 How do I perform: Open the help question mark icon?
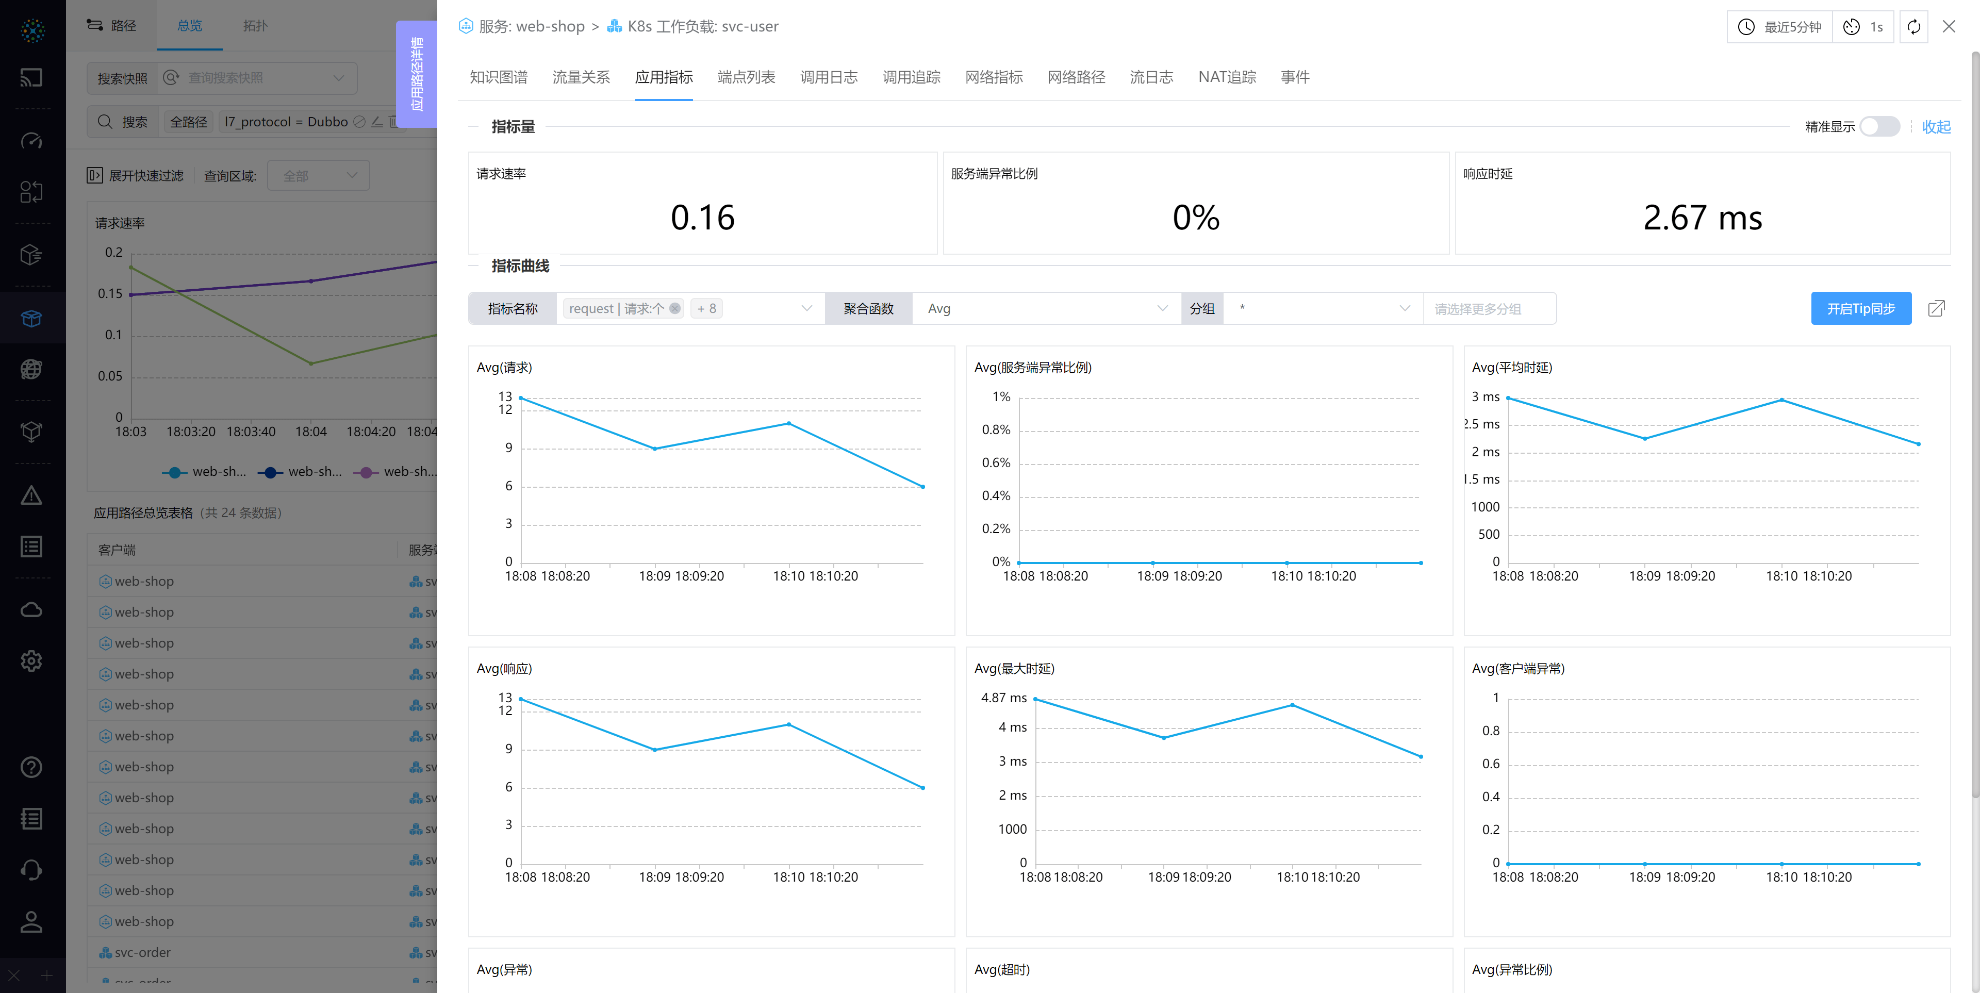(32, 767)
